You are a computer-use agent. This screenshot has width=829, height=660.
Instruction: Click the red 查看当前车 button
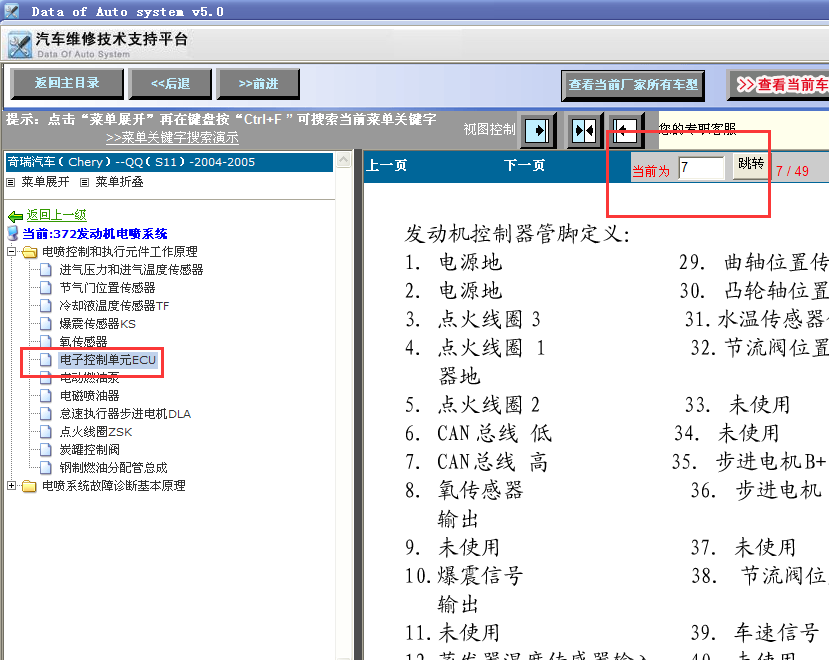click(x=779, y=85)
